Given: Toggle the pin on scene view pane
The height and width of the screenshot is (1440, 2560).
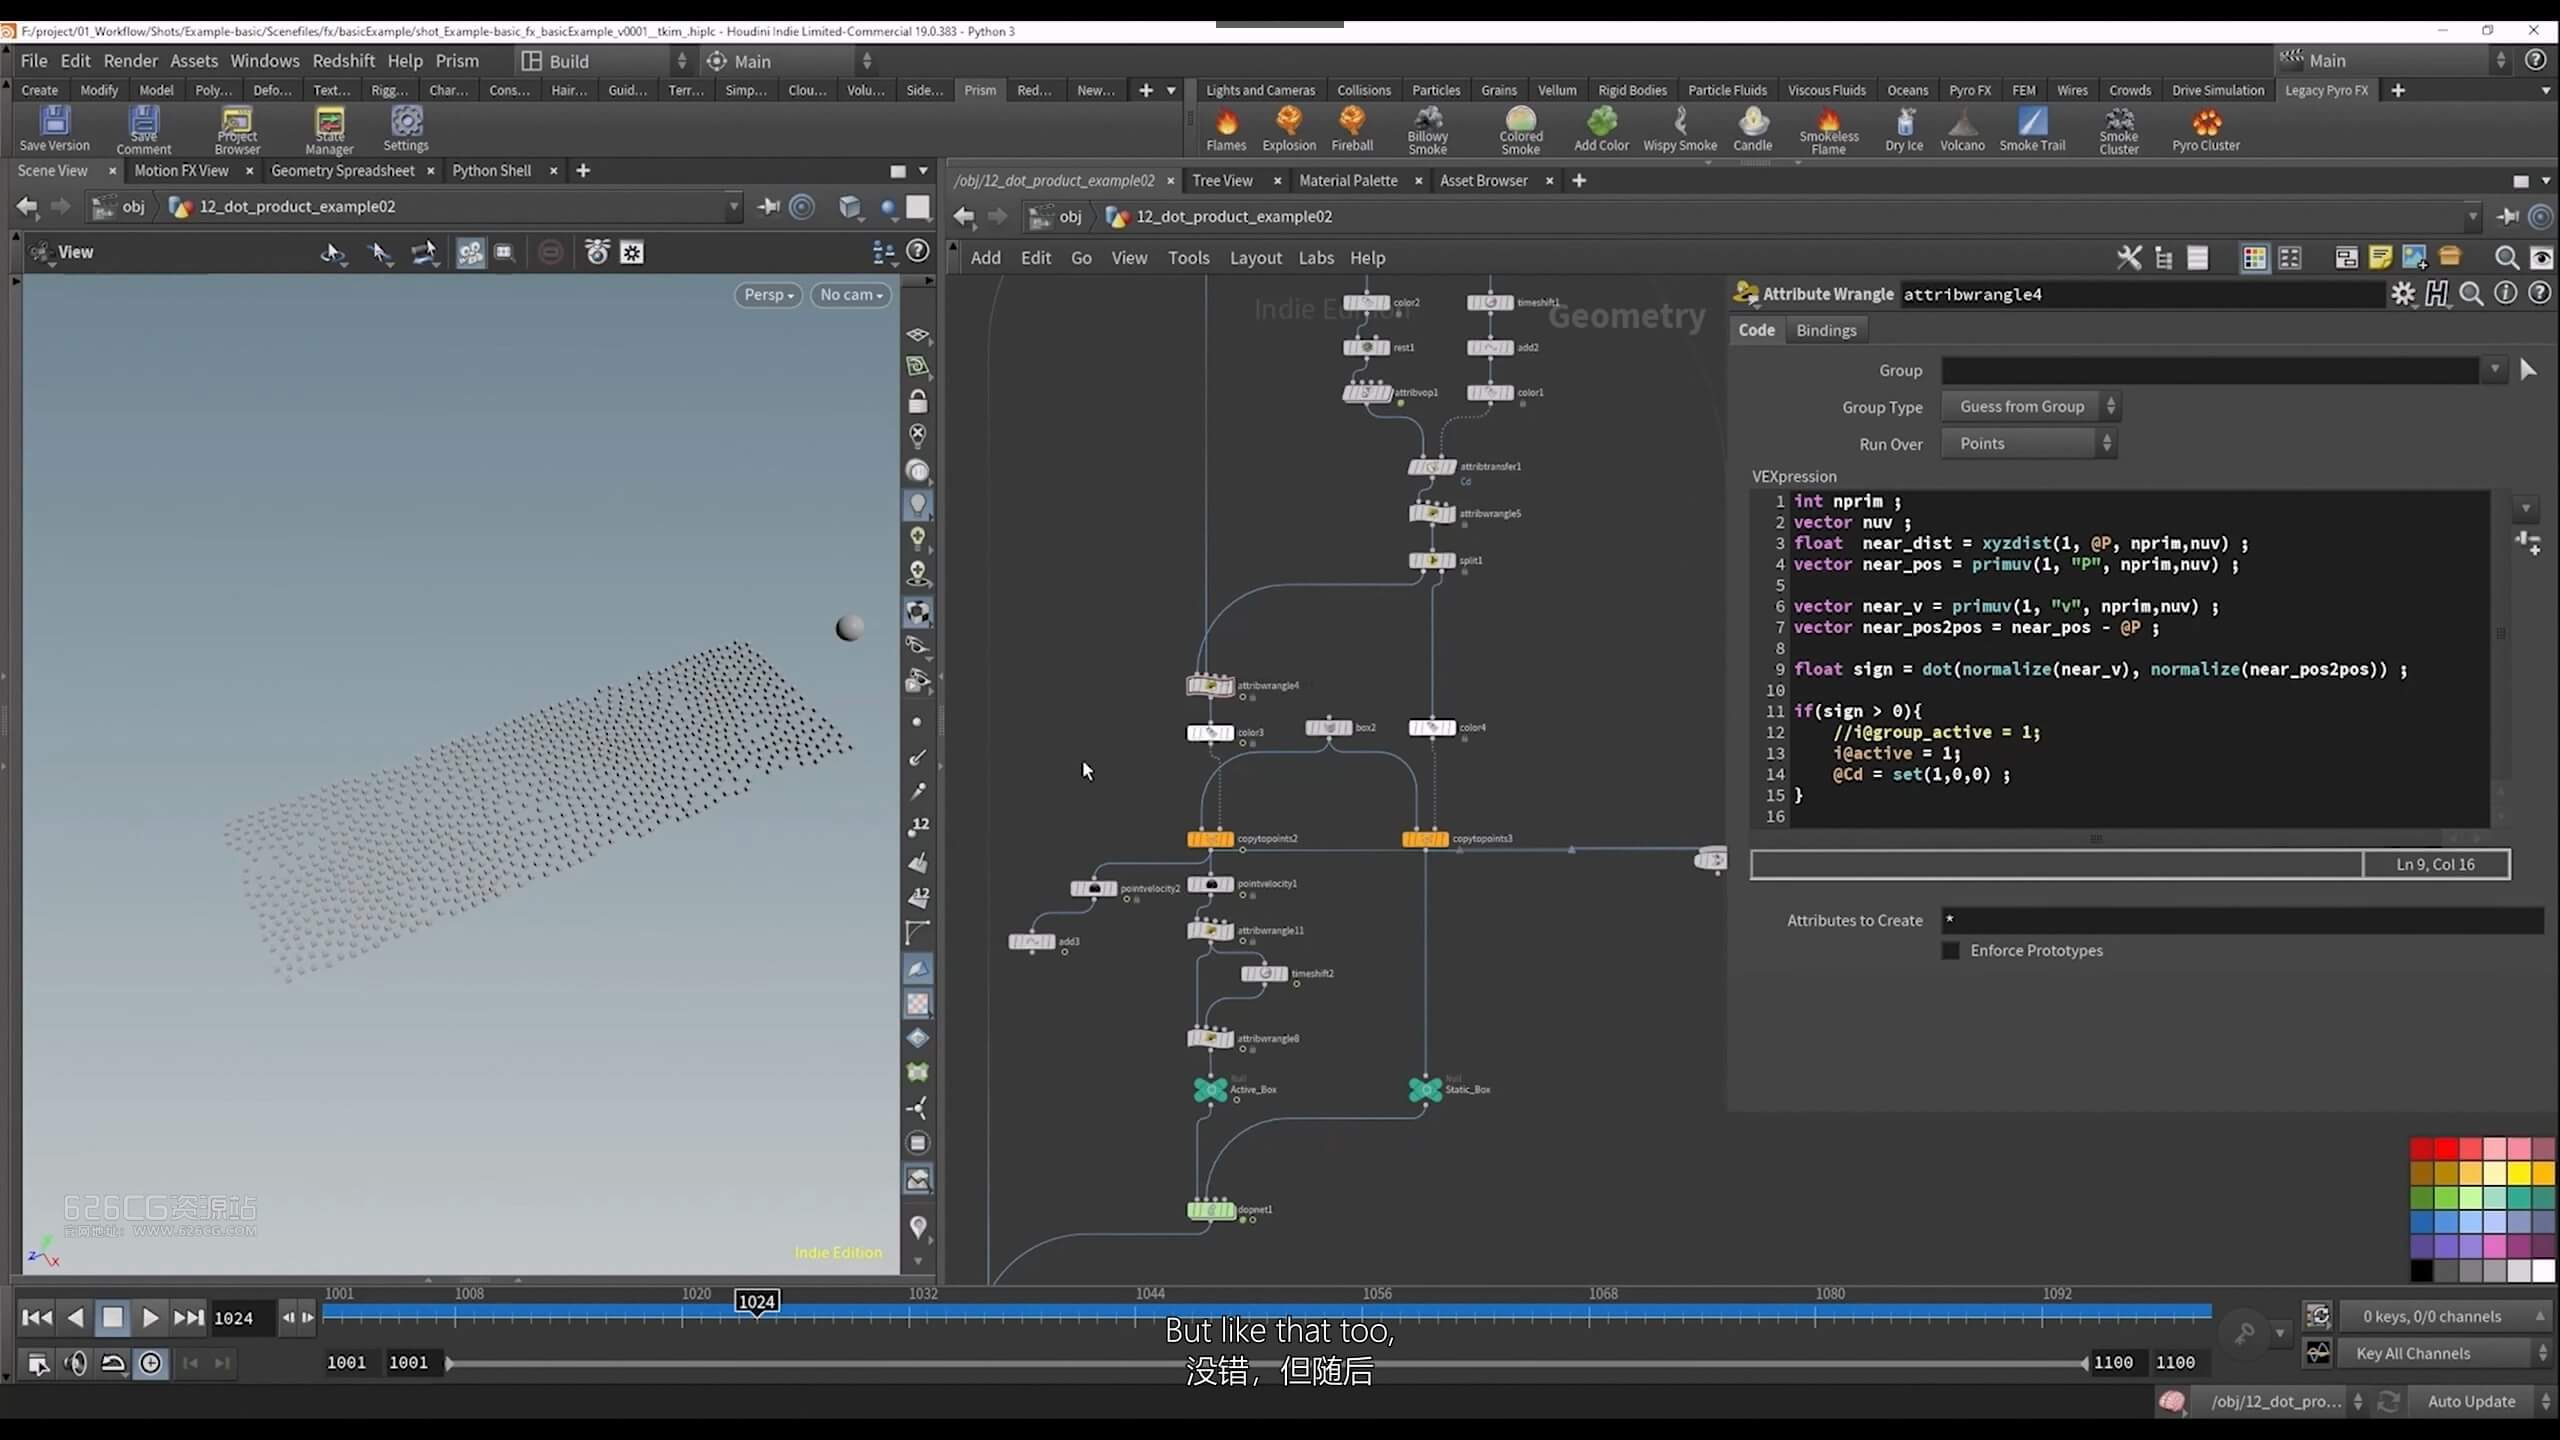Looking at the screenshot, I should tap(768, 207).
